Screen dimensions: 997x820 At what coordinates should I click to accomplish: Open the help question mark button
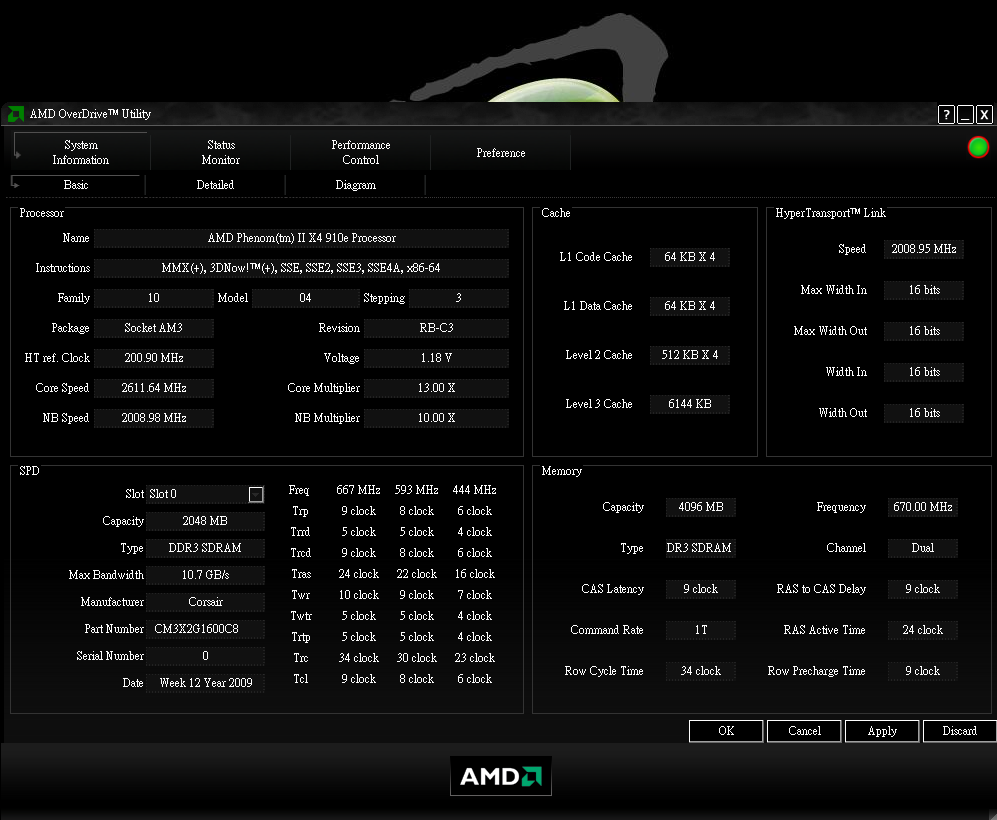[x=946, y=114]
